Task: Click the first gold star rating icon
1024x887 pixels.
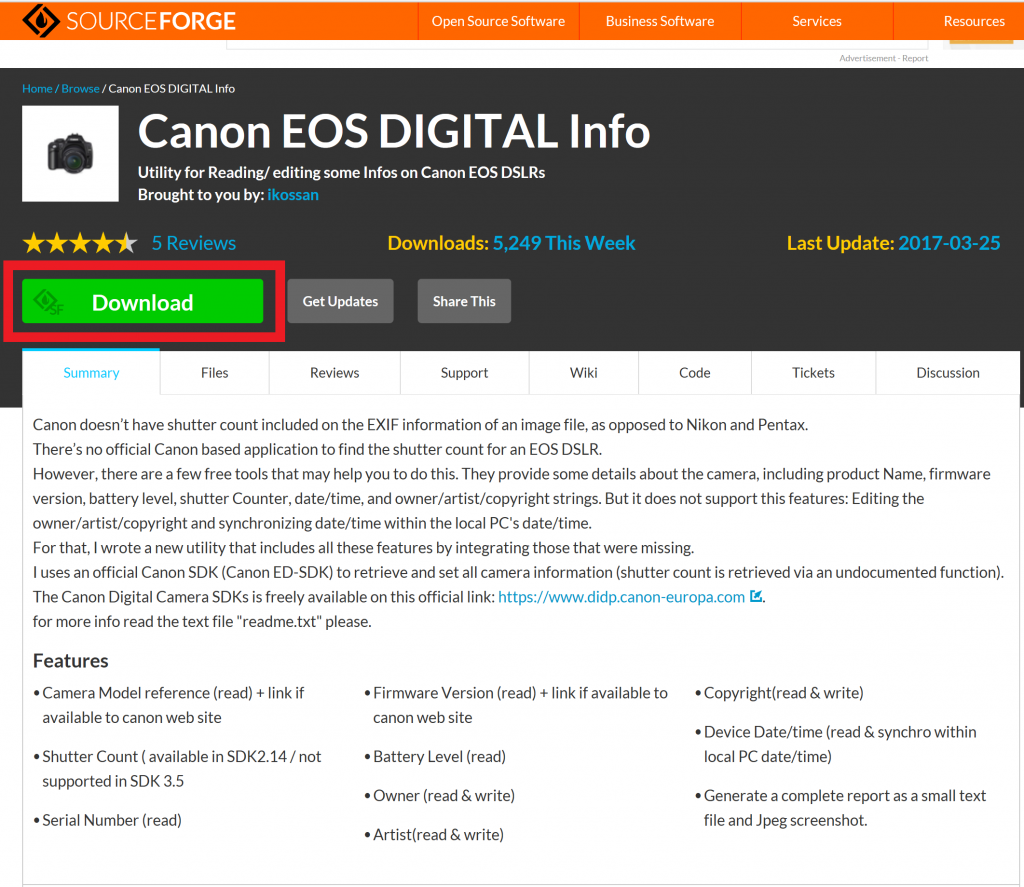Action: point(33,242)
